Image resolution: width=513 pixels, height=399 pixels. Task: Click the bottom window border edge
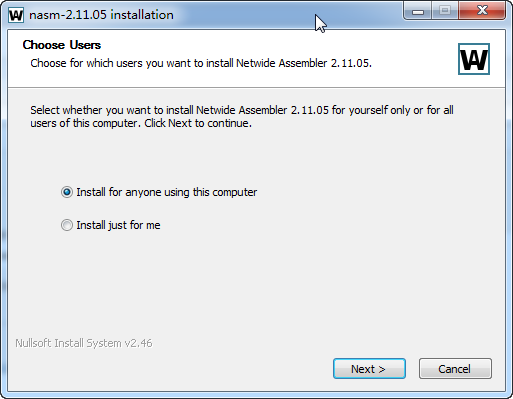coord(257,394)
